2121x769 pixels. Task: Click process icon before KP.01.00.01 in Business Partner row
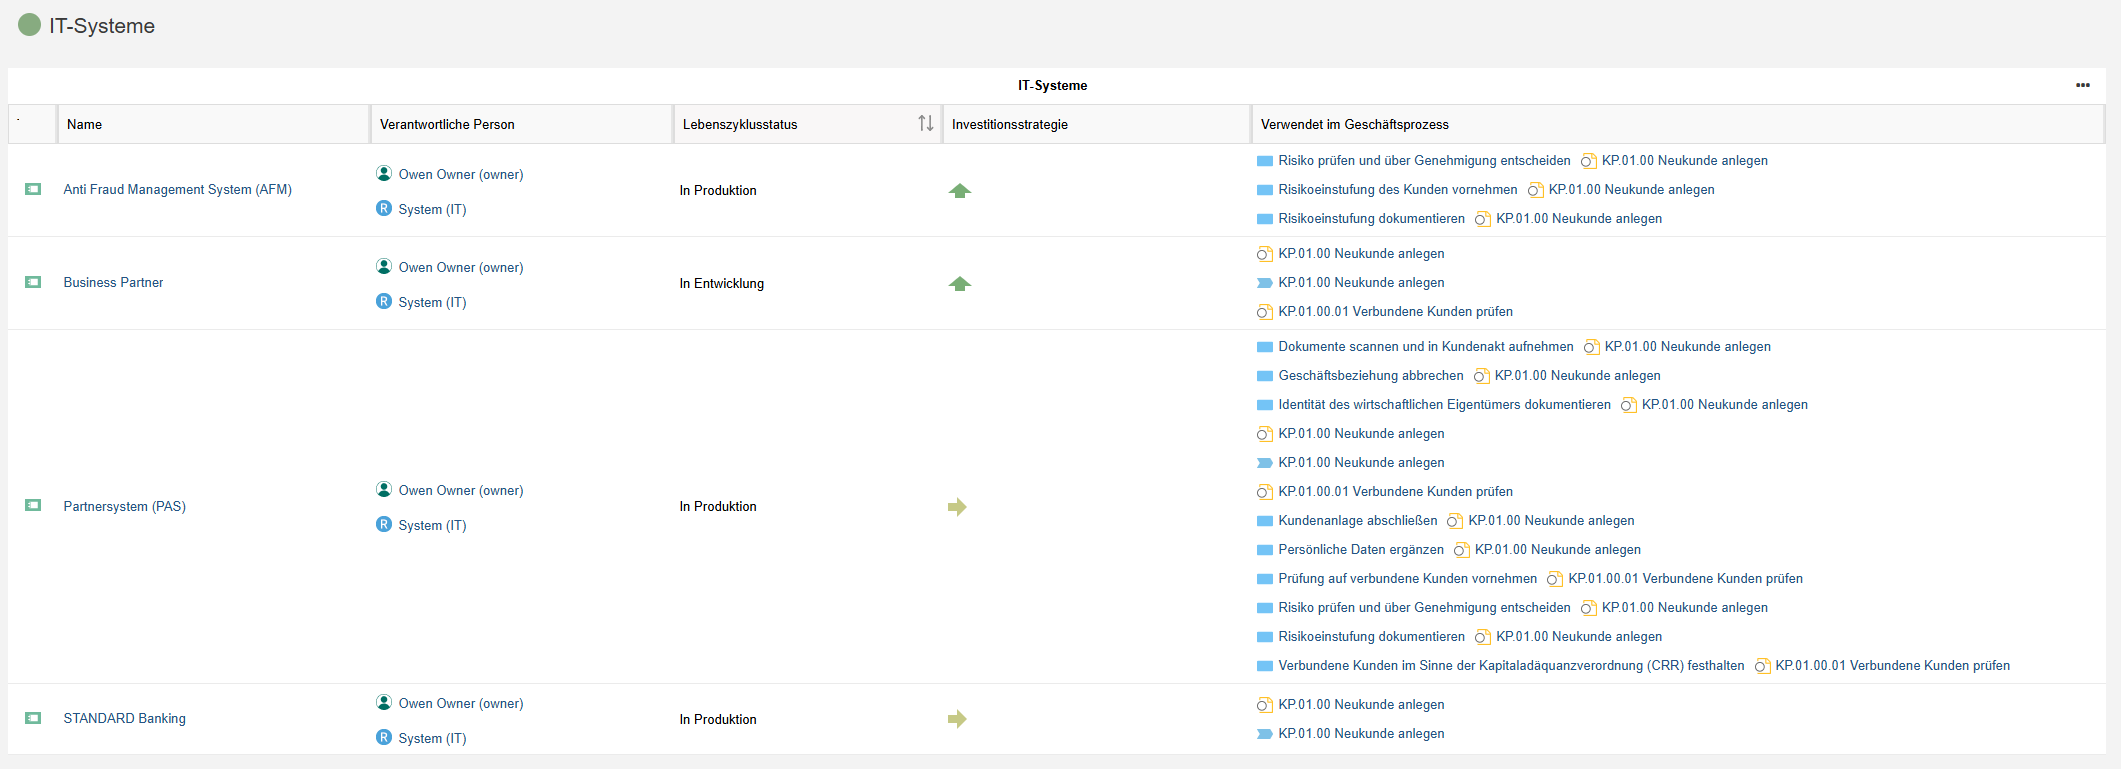pyautogui.click(x=1265, y=312)
